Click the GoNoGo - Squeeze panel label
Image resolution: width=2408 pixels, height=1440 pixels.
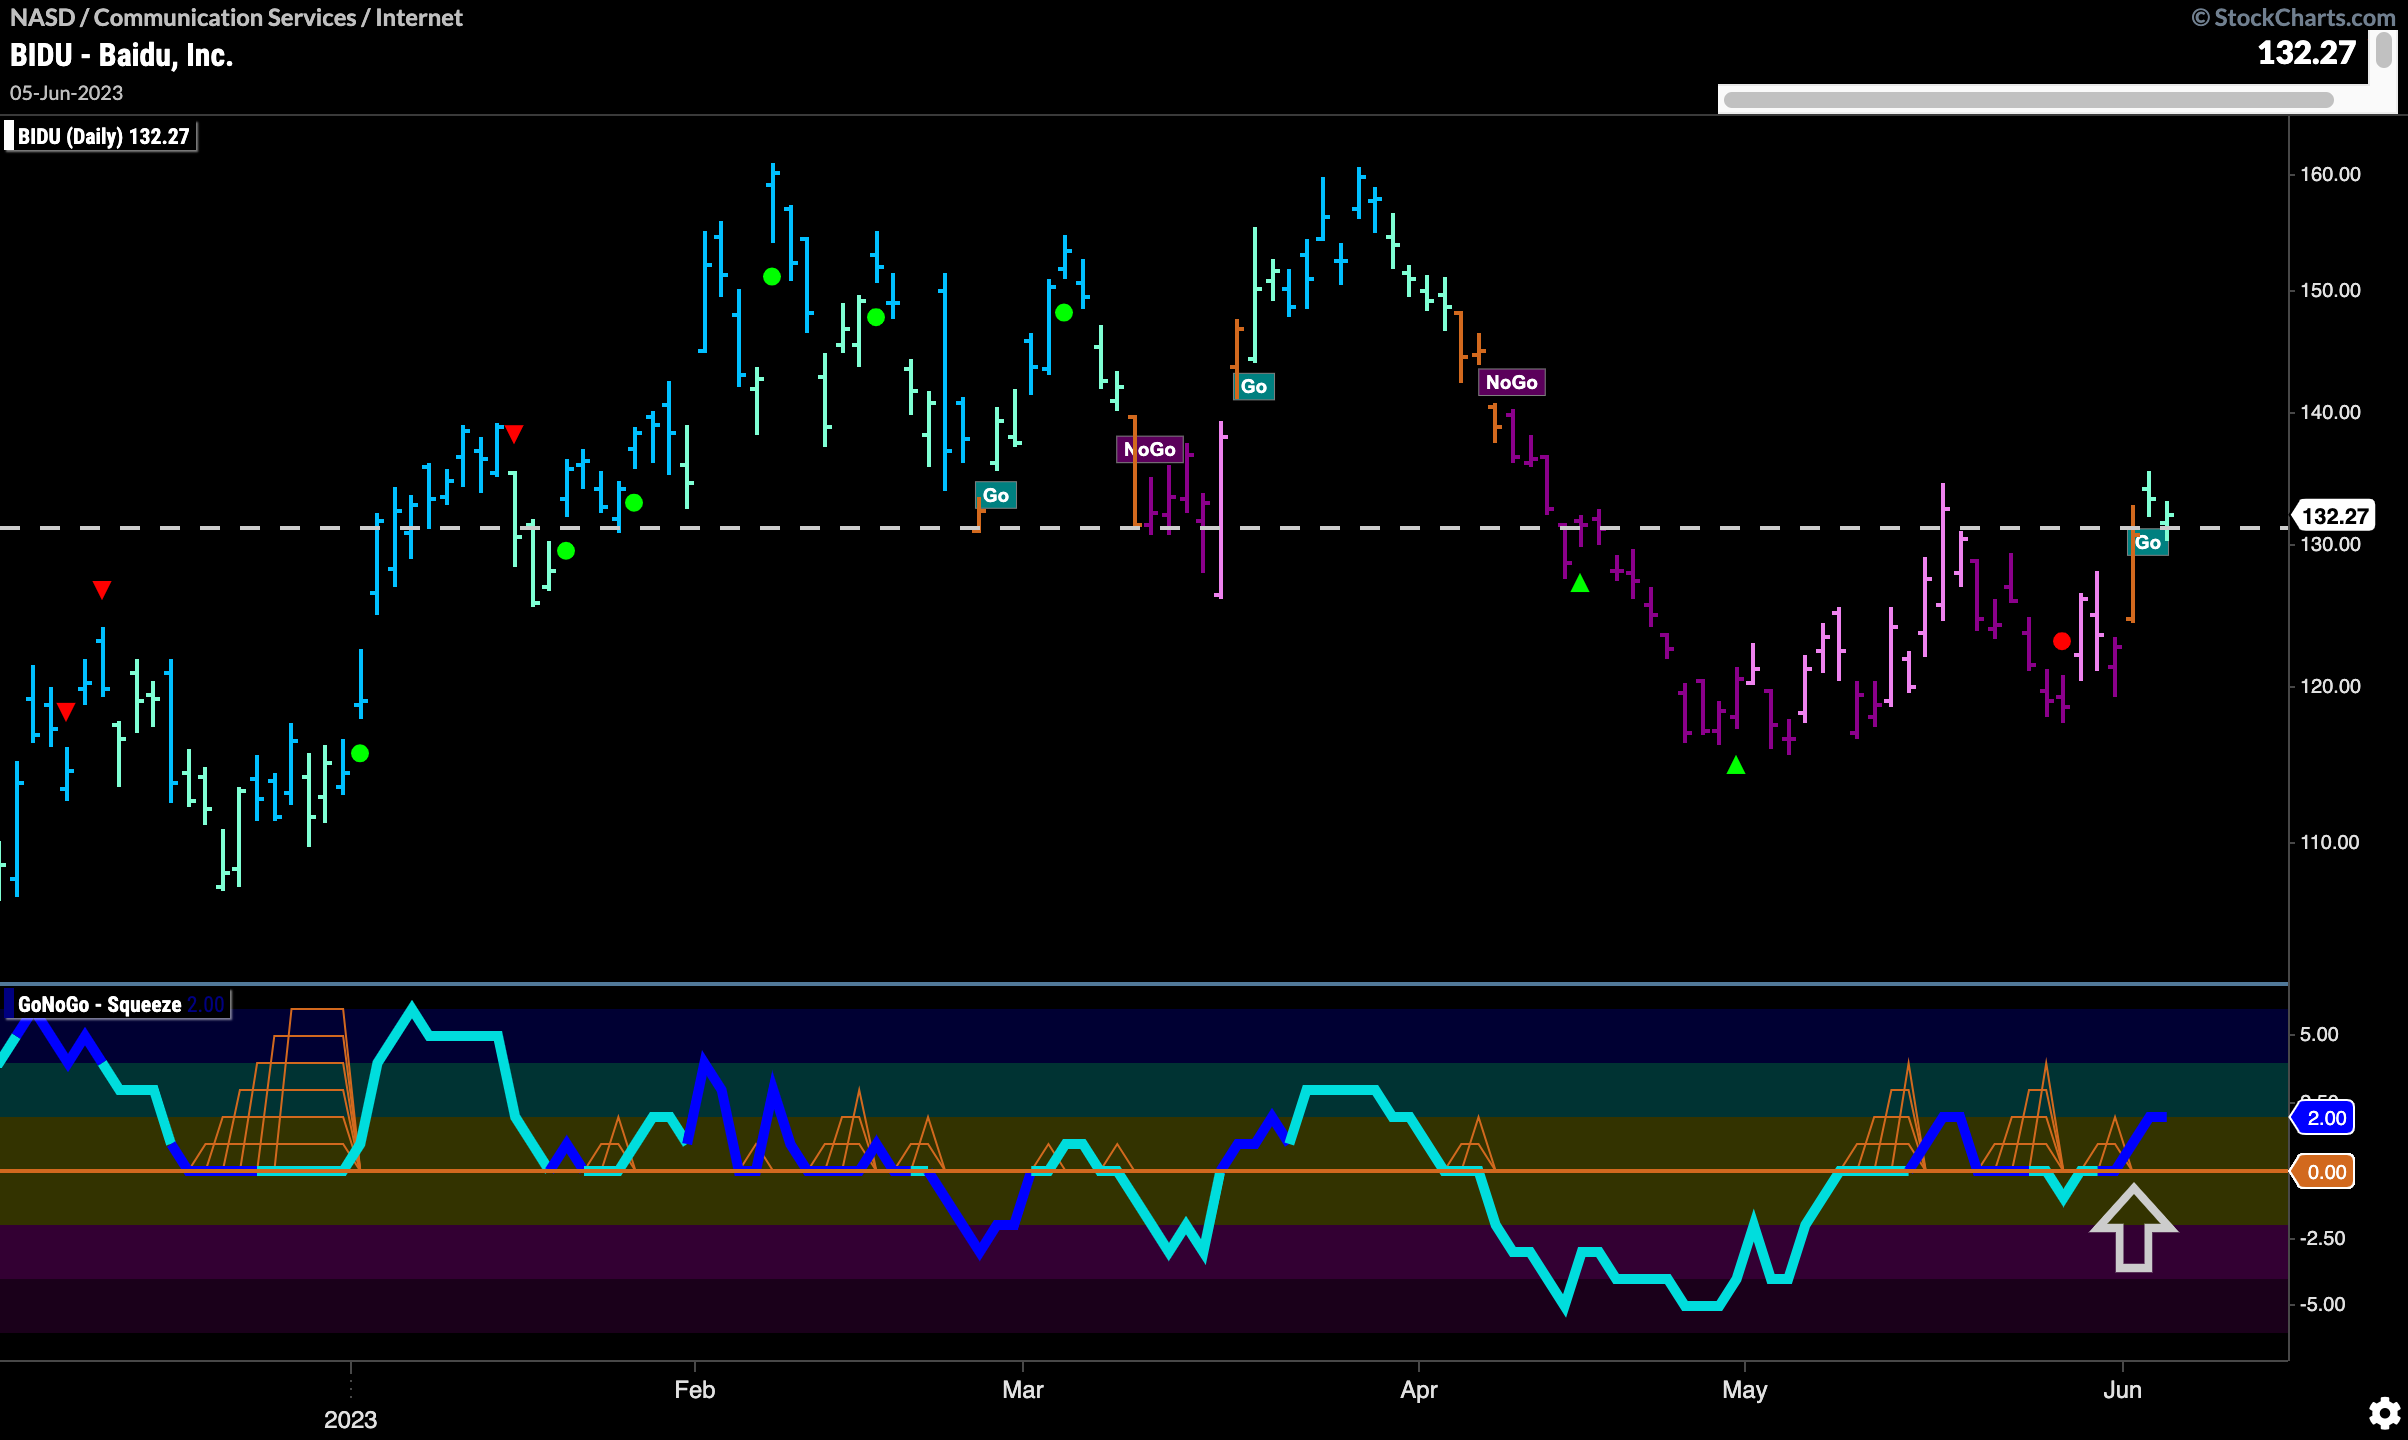pyautogui.click(x=117, y=1004)
